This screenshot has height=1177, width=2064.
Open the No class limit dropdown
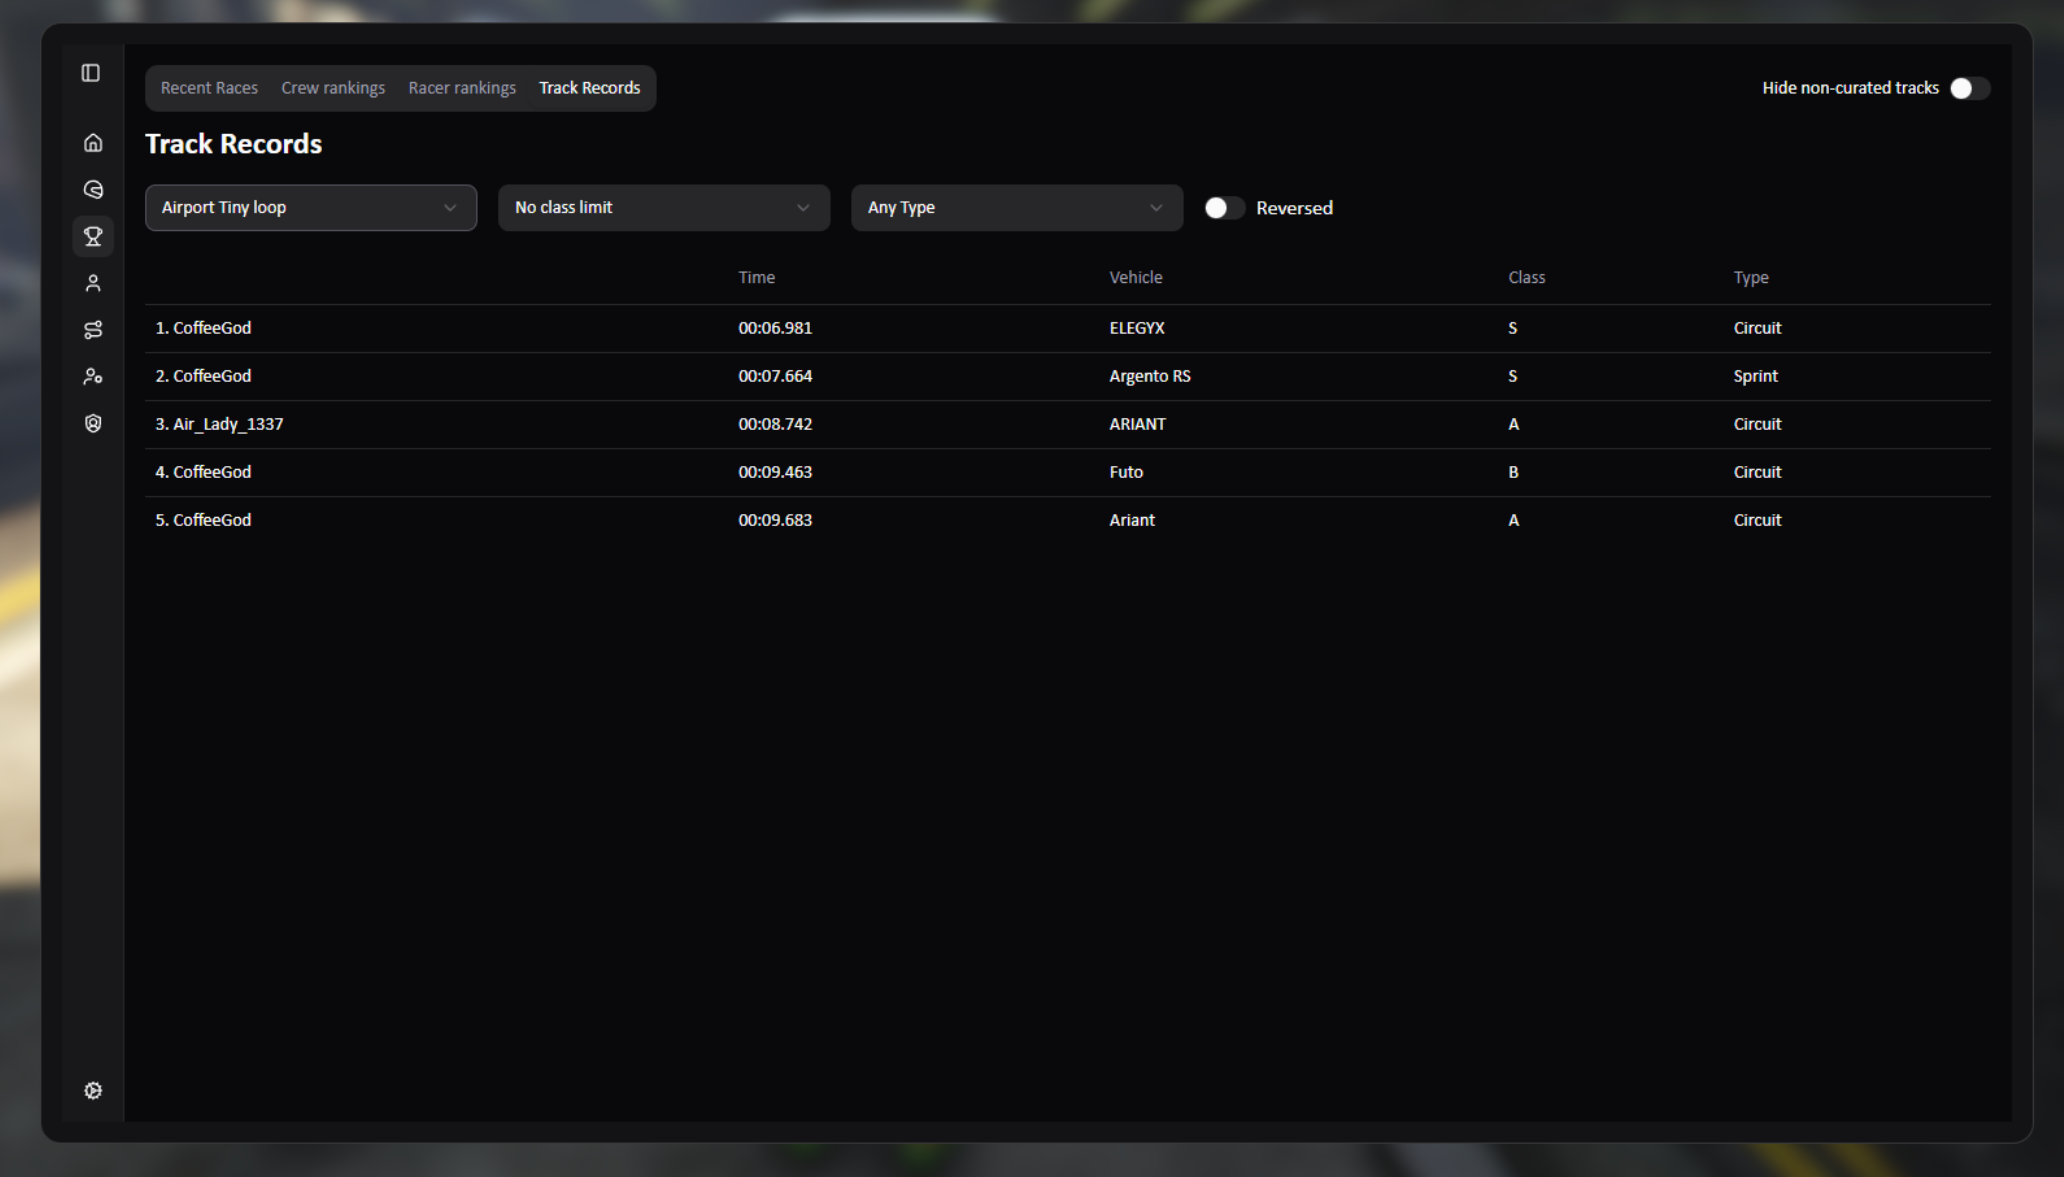coord(663,208)
